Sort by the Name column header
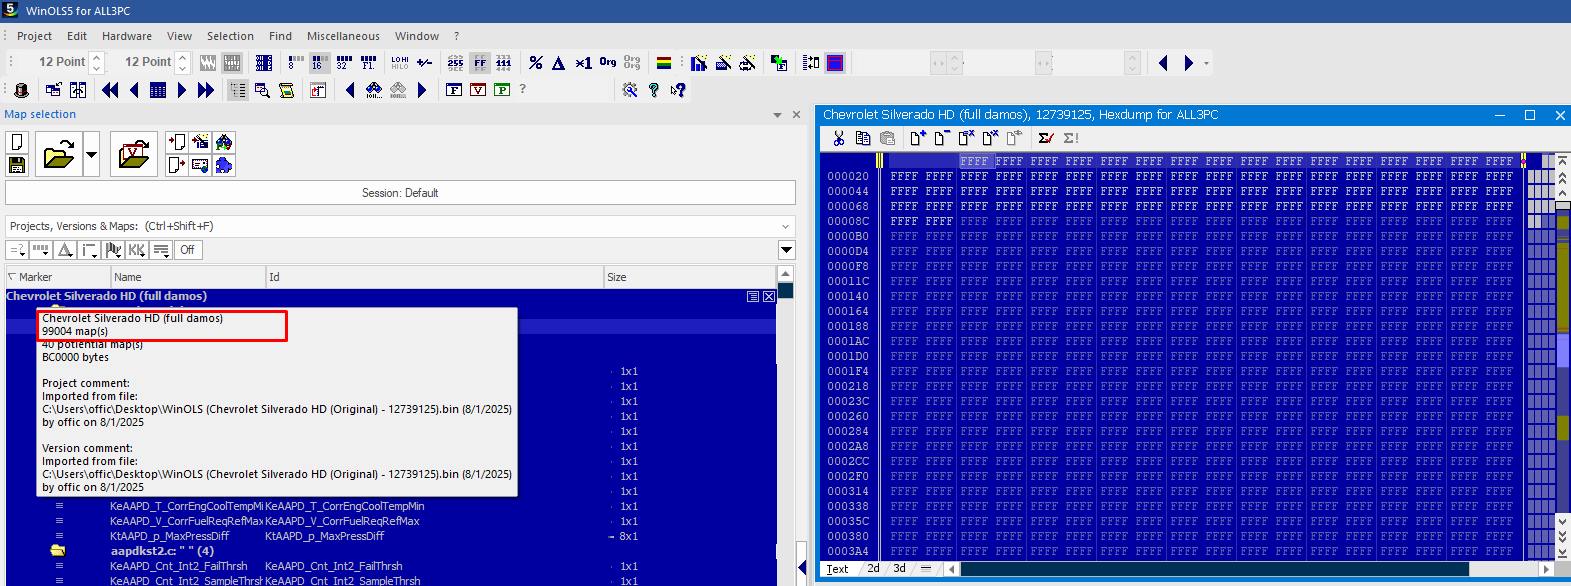This screenshot has height=586, width=1571. click(188, 277)
